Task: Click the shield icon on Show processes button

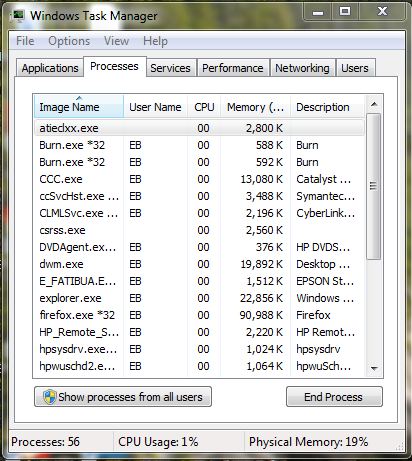Action: [x=50, y=397]
